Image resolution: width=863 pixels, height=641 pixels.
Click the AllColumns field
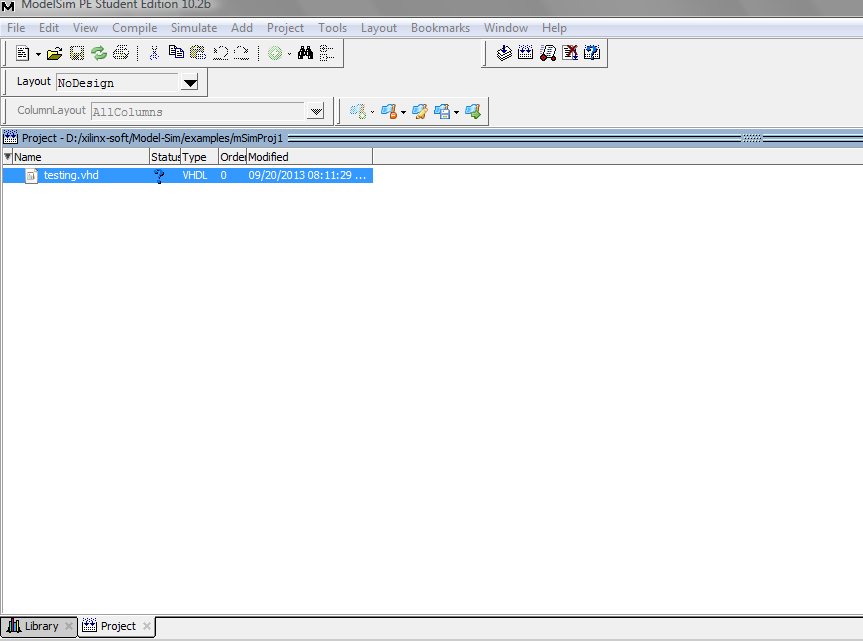[x=198, y=112]
